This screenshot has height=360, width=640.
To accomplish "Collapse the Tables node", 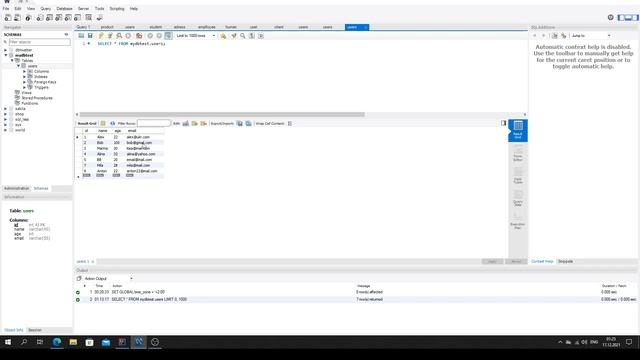I will click(12, 60).
